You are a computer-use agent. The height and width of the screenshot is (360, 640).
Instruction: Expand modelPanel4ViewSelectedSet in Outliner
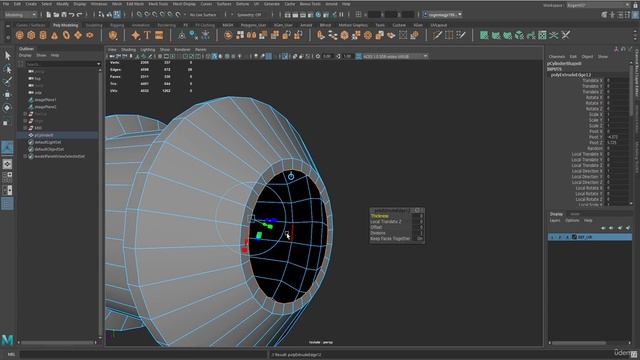coord(25,156)
